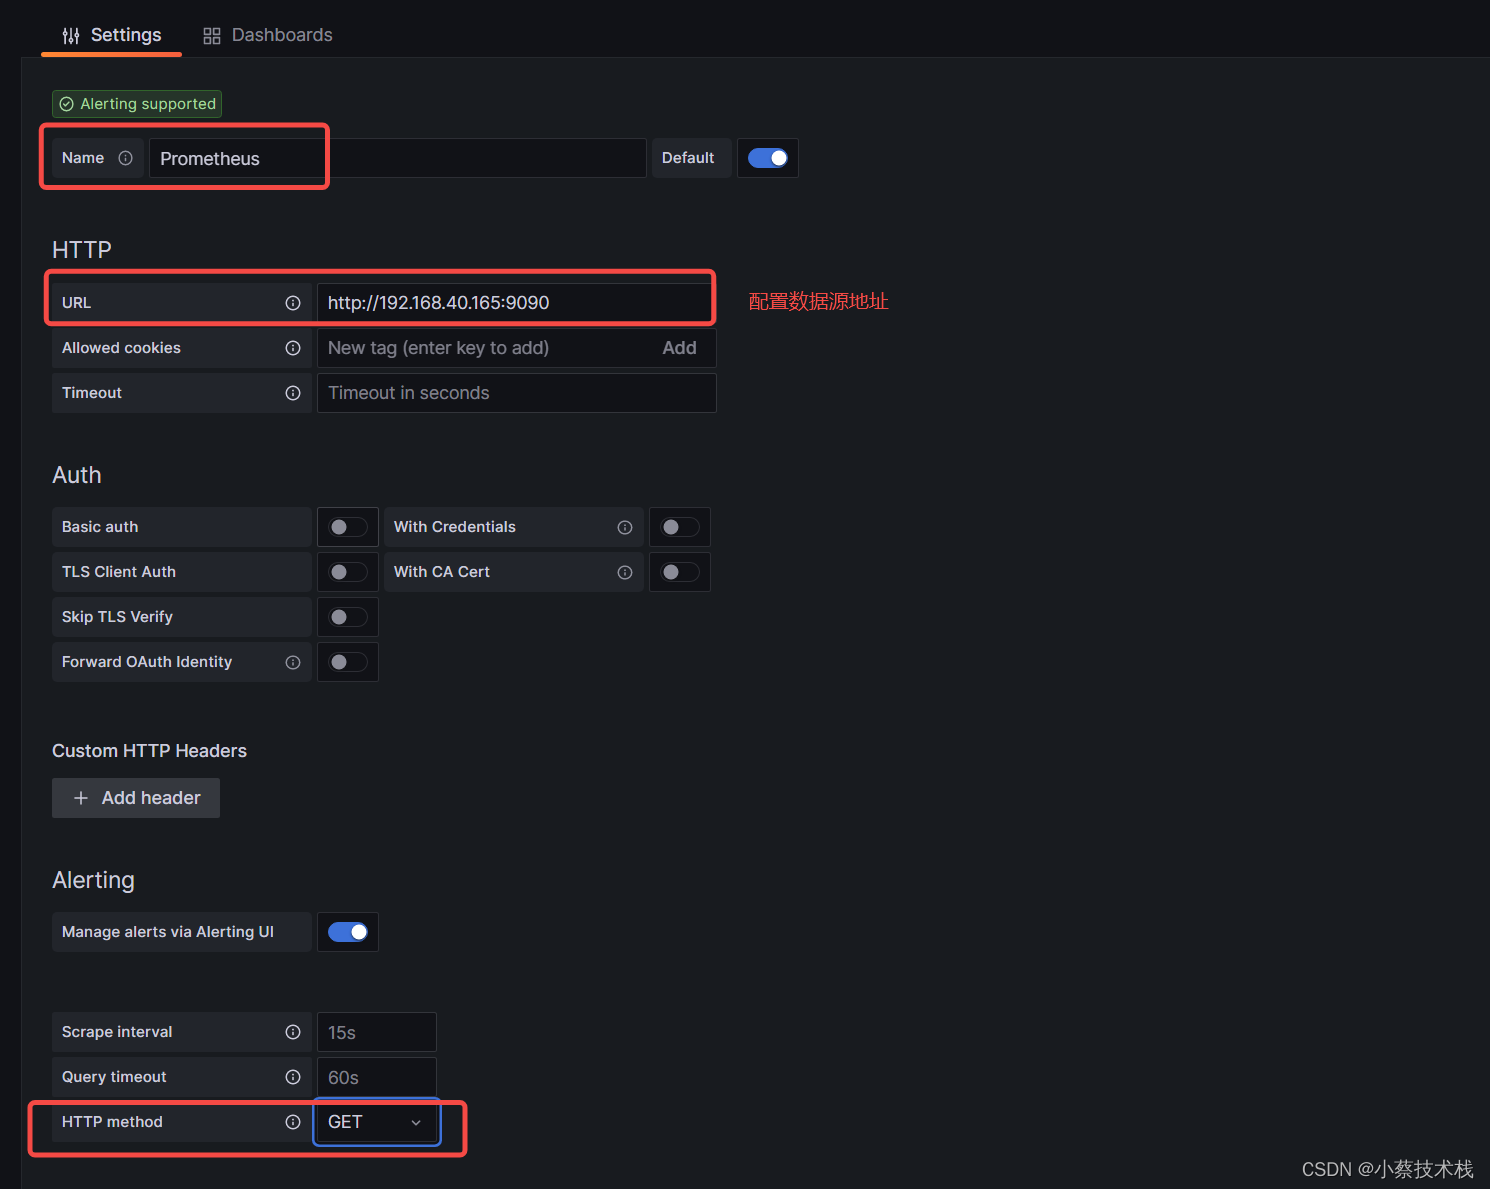
Task: Click the info icon next to Name
Action: click(x=125, y=158)
